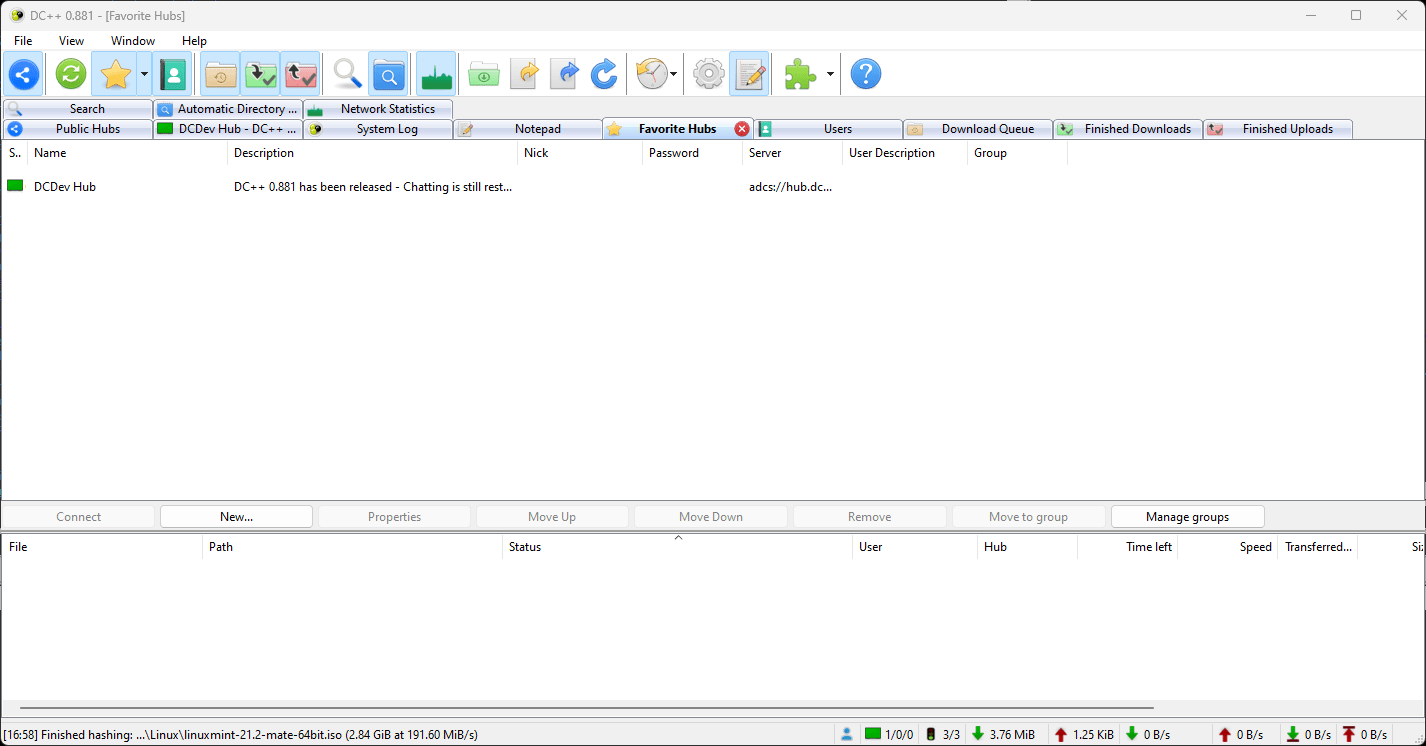Click the DCDev Hub green status icon
This screenshot has width=1426, height=746.
click(15, 186)
